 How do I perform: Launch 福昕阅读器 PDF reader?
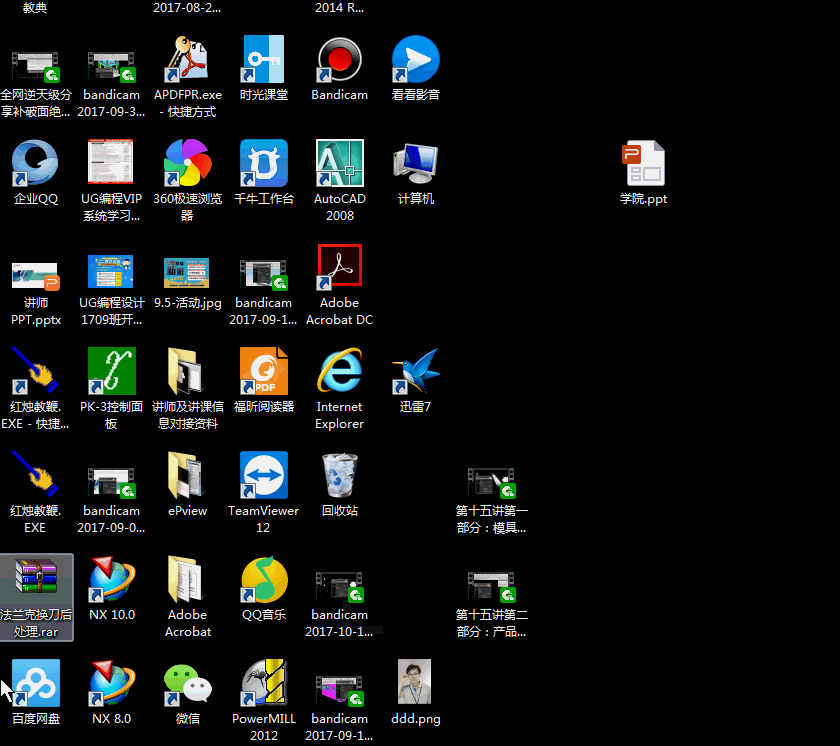pos(264,380)
